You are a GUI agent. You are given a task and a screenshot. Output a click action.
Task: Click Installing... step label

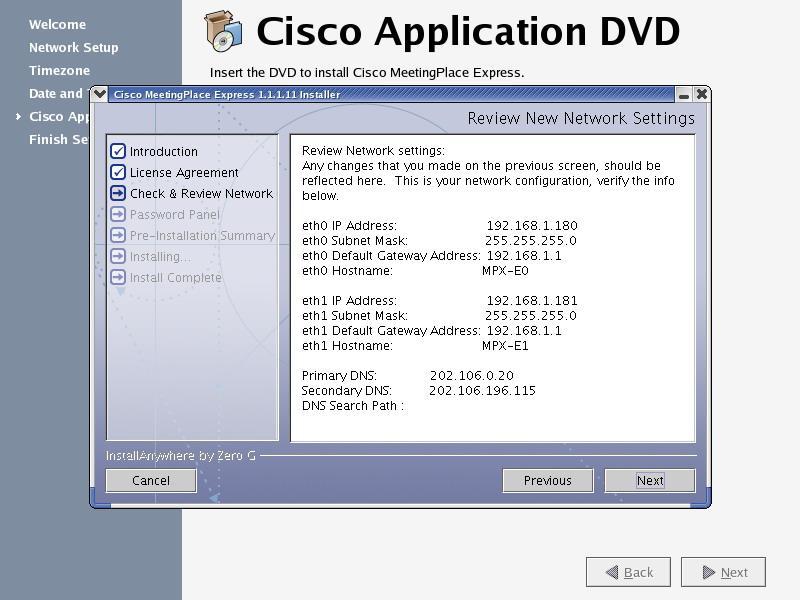(160, 257)
